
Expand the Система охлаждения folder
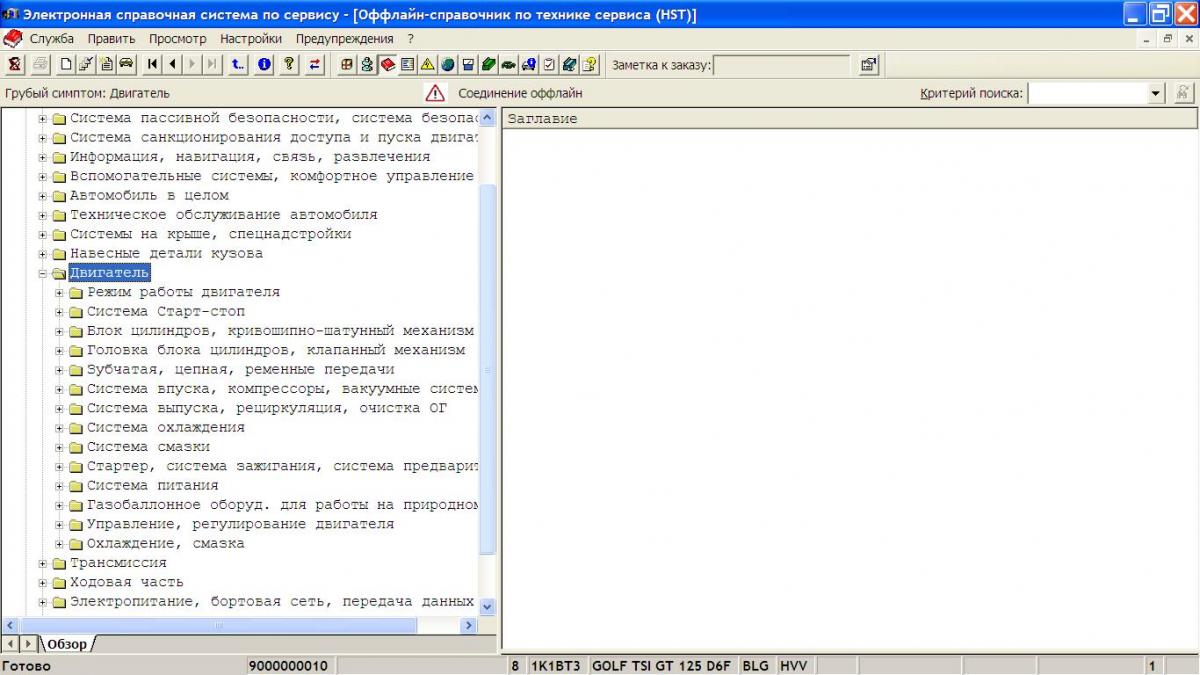(x=60, y=428)
